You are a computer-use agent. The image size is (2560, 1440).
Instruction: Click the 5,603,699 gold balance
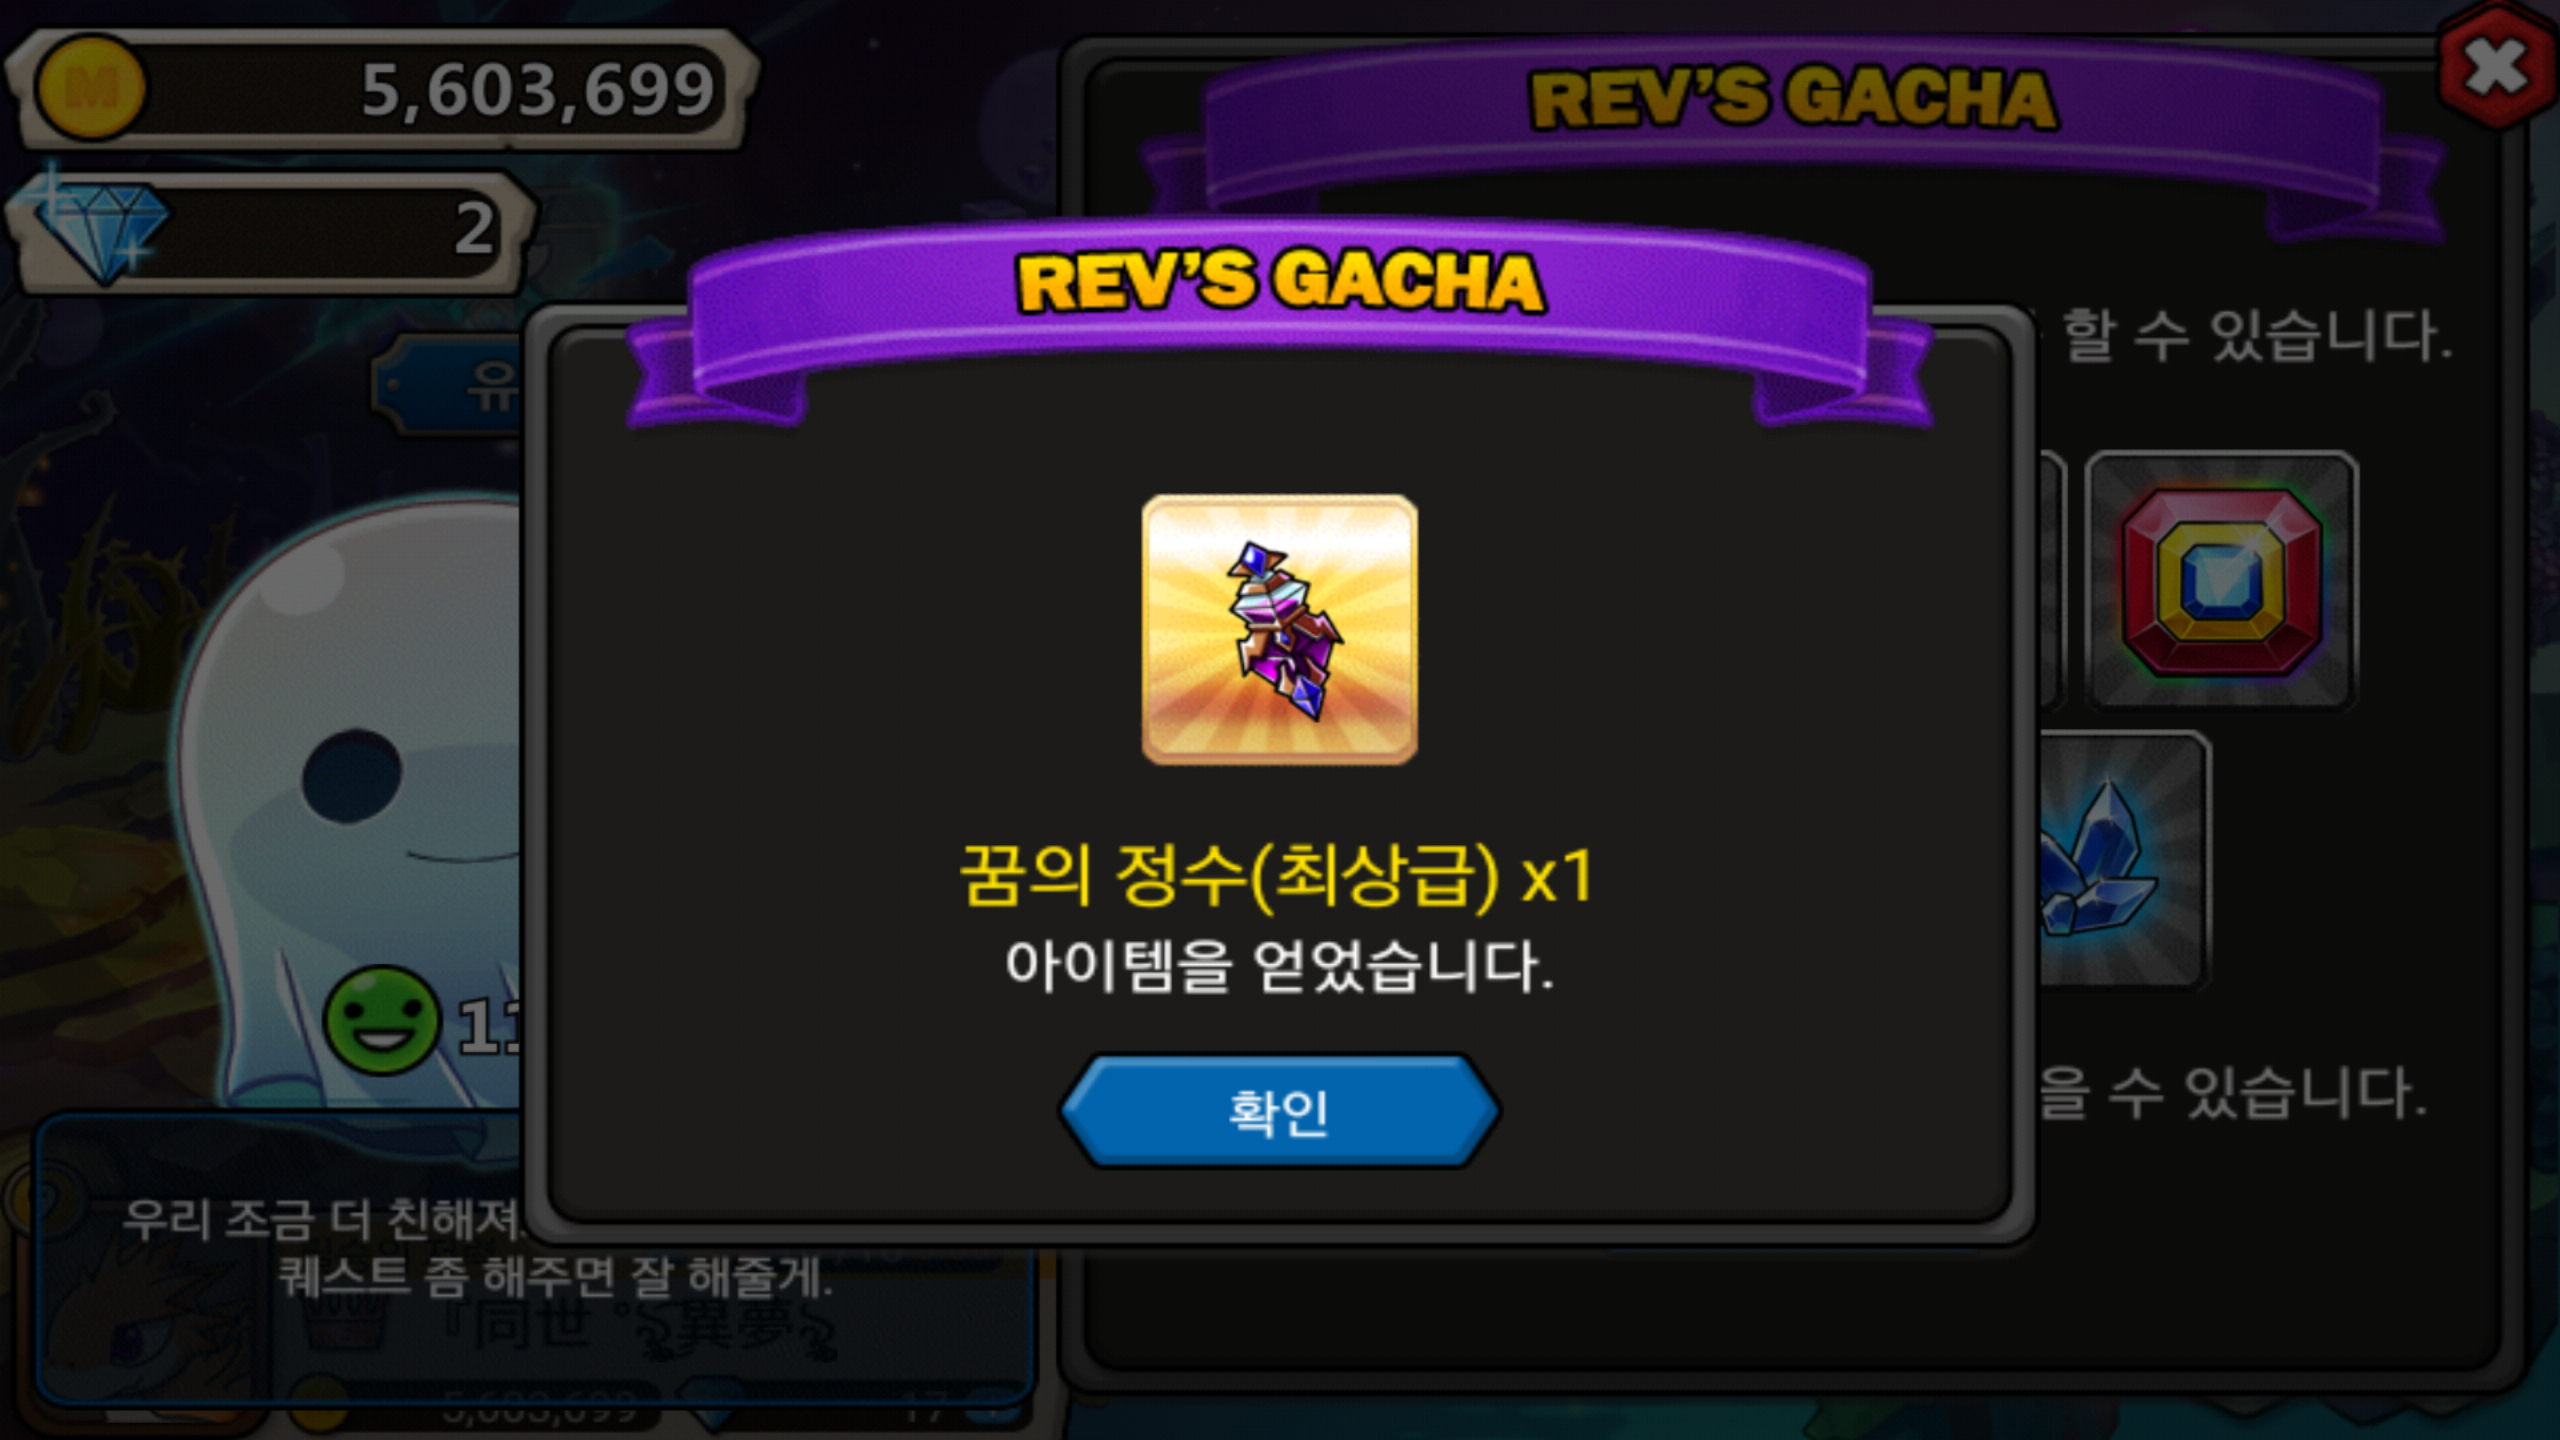pos(538,90)
